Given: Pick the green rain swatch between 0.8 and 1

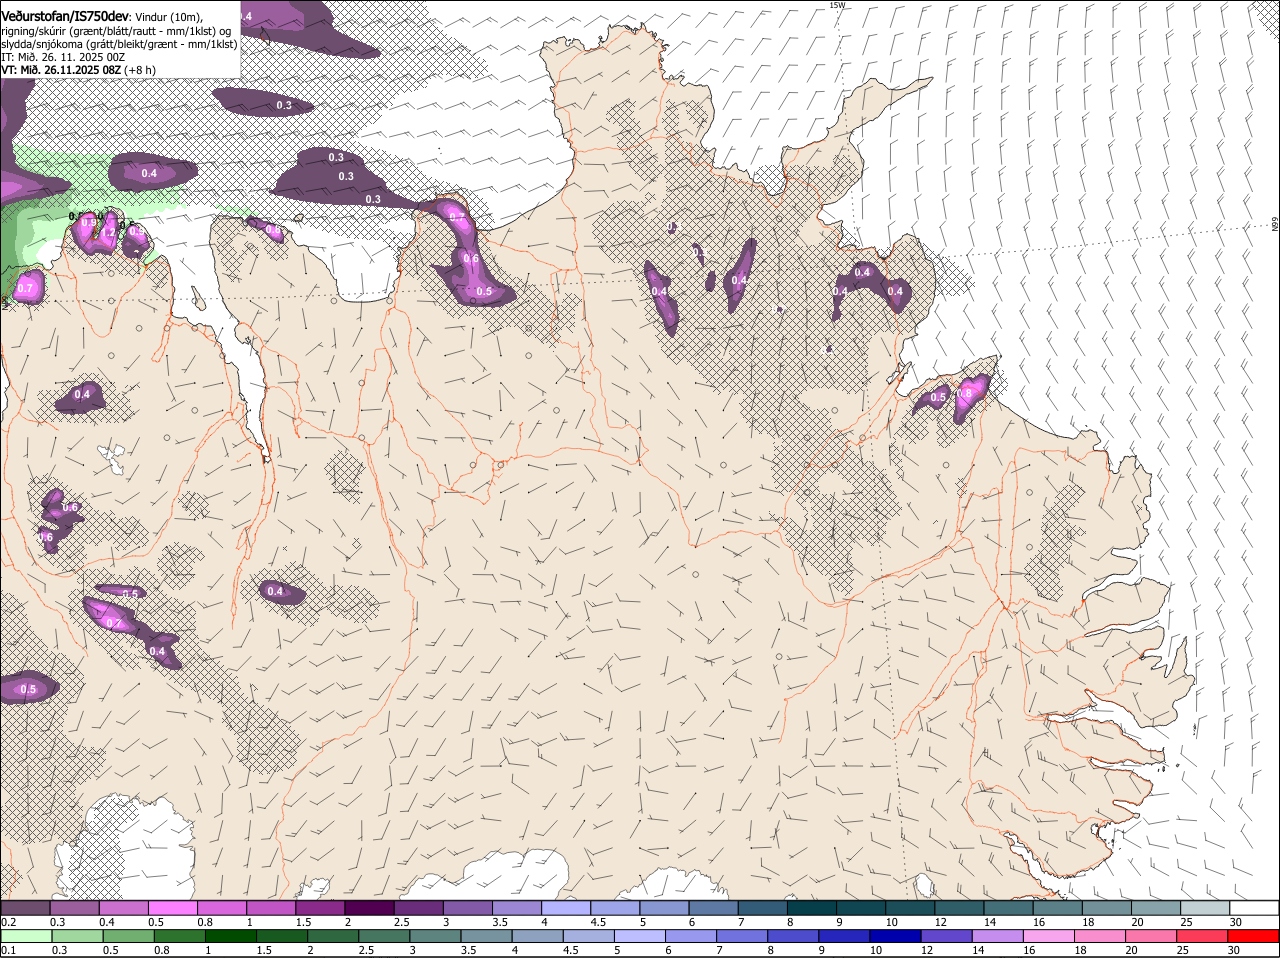Looking at the screenshot, I should pos(179,936).
